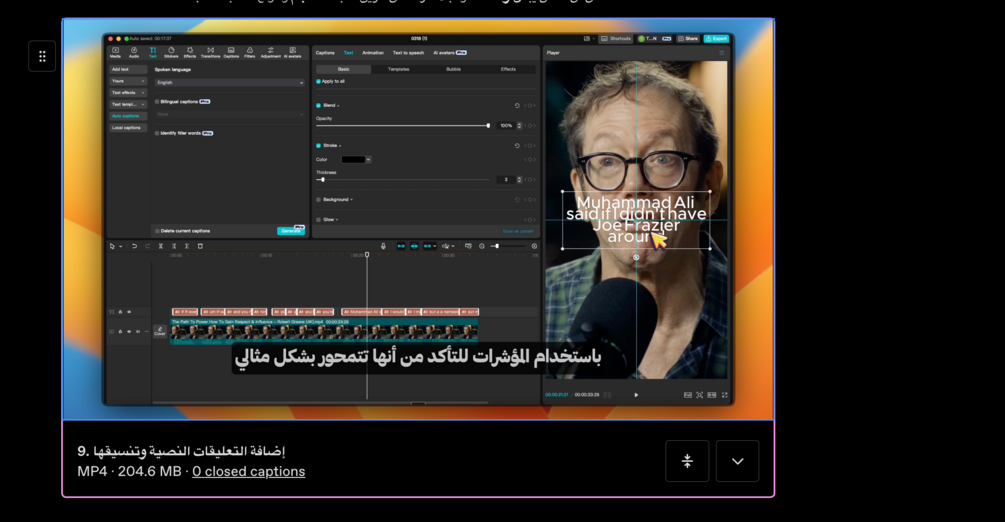The width and height of the screenshot is (1005, 522).
Task: Enable the Background checkbox
Action: (319, 199)
